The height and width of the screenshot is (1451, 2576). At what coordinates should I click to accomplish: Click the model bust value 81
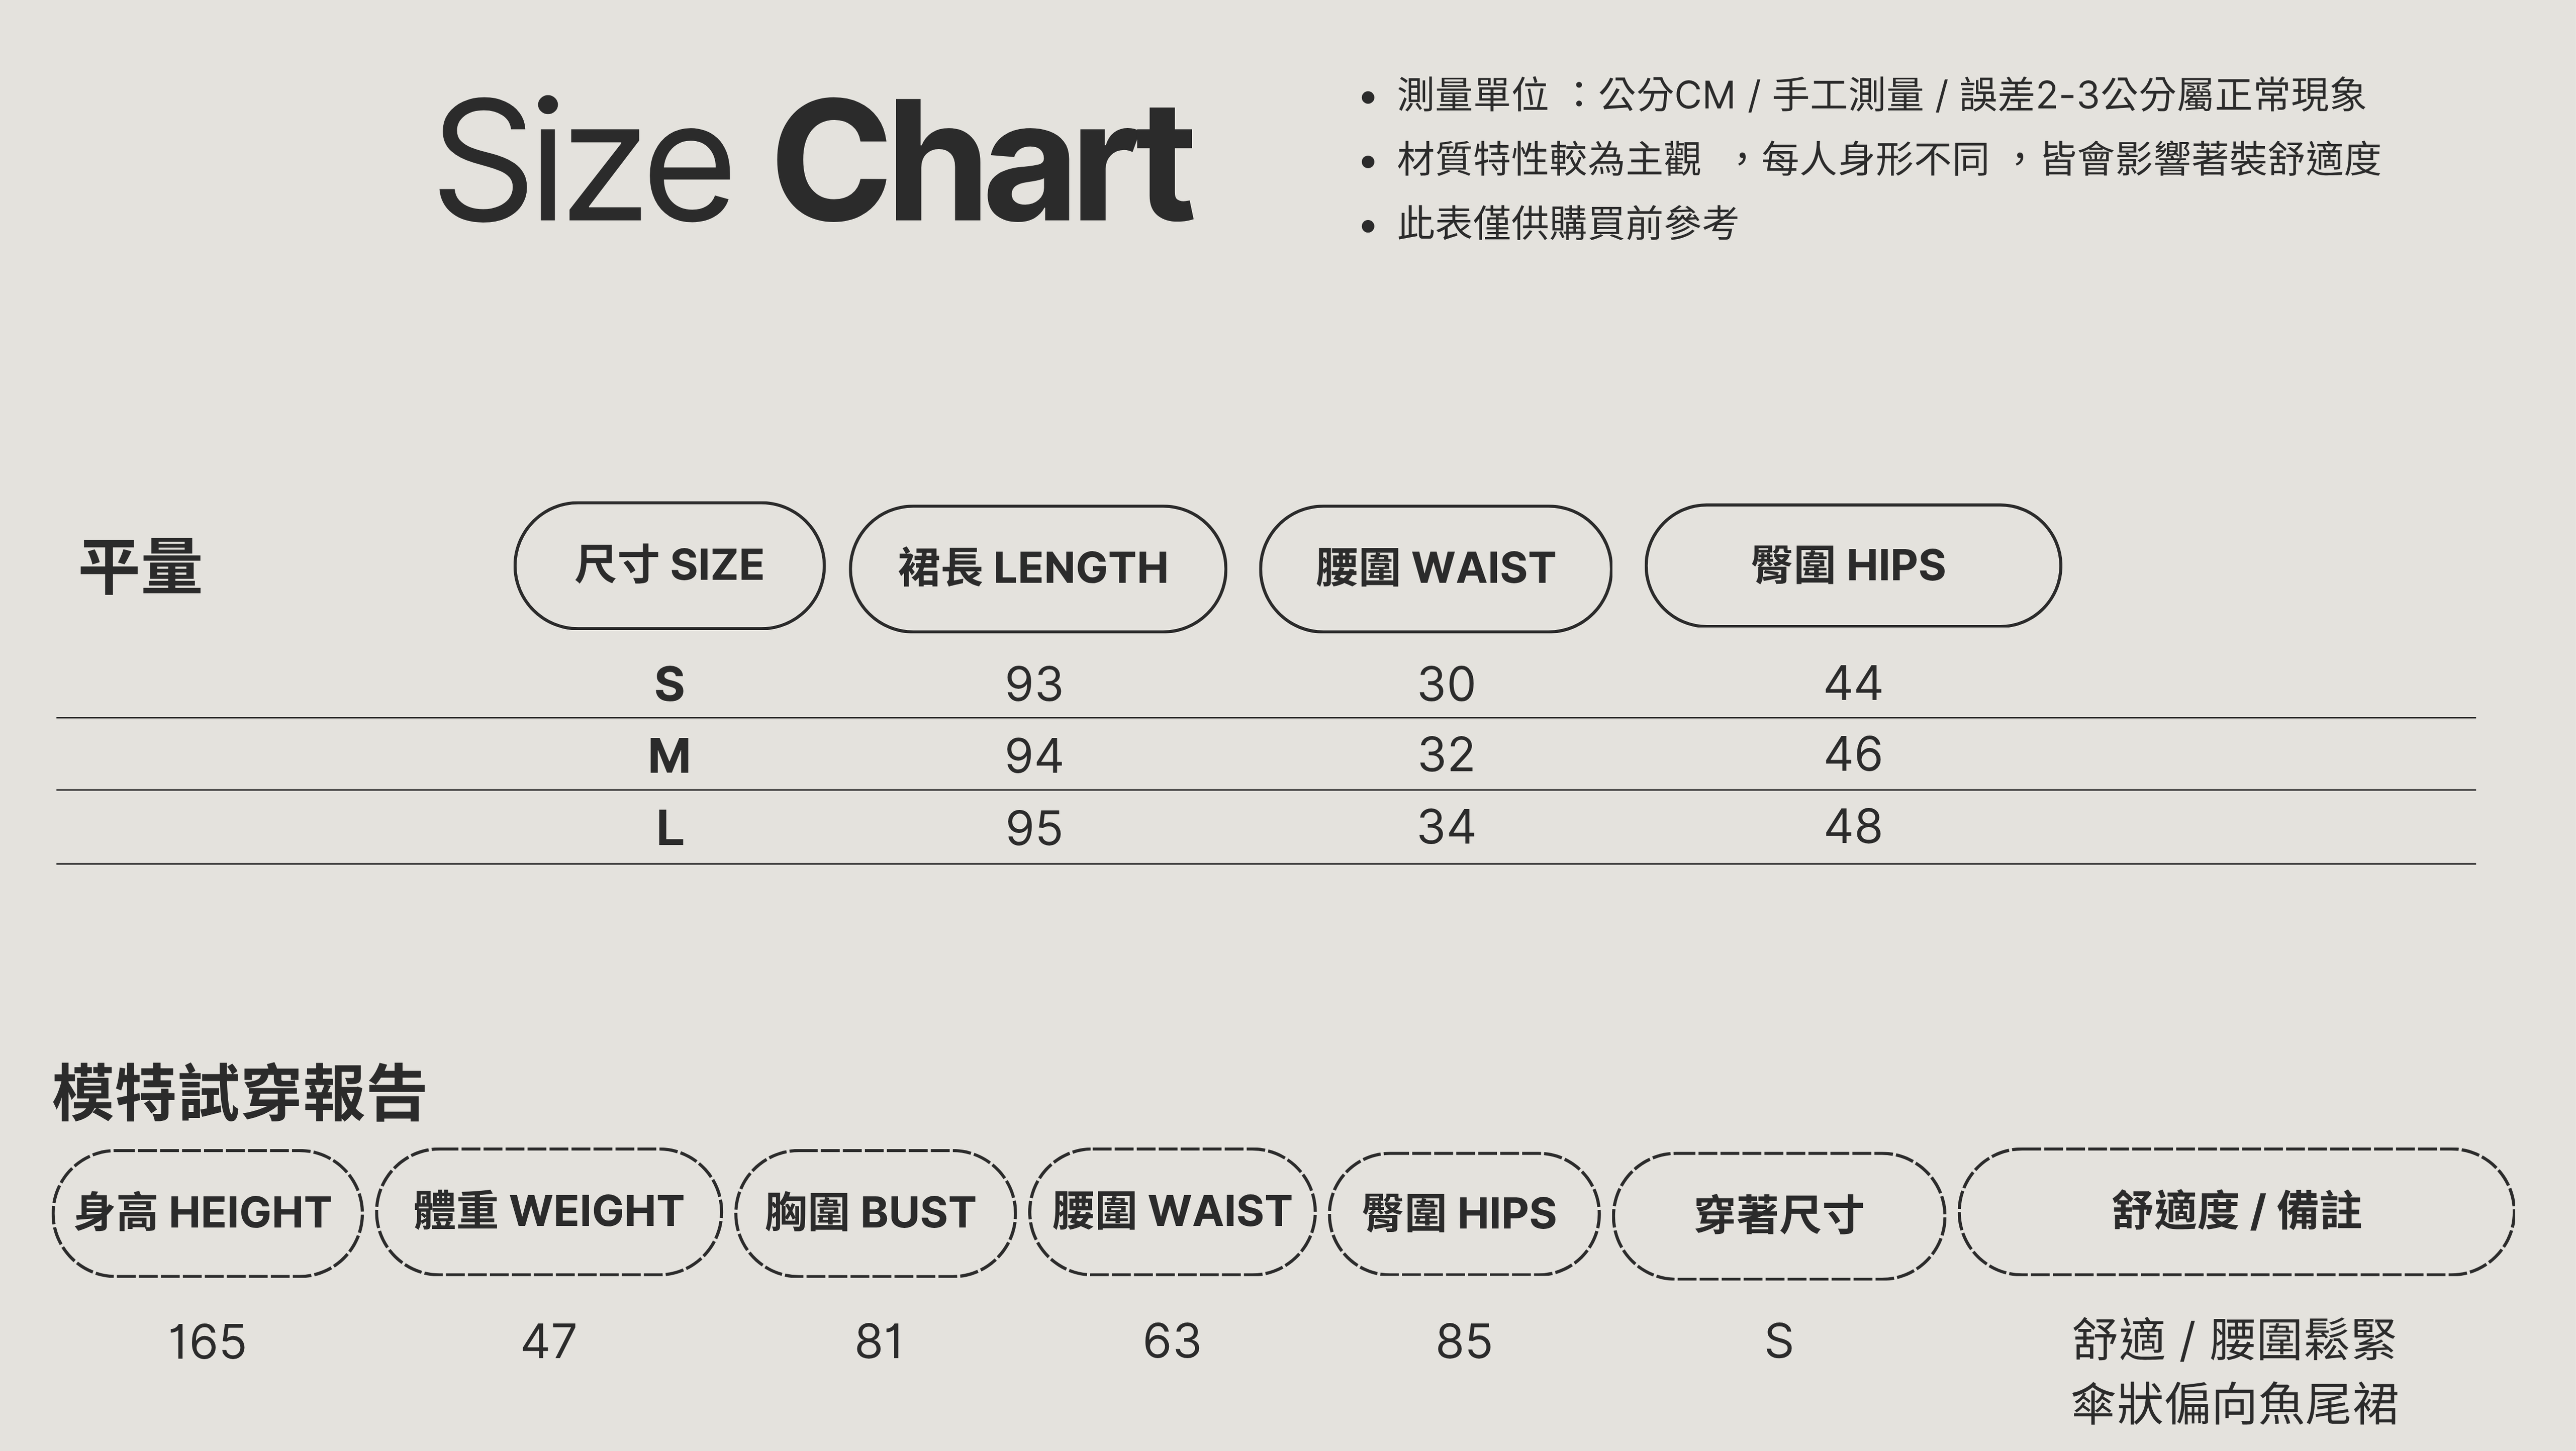pyautogui.click(x=879, y=1342)
